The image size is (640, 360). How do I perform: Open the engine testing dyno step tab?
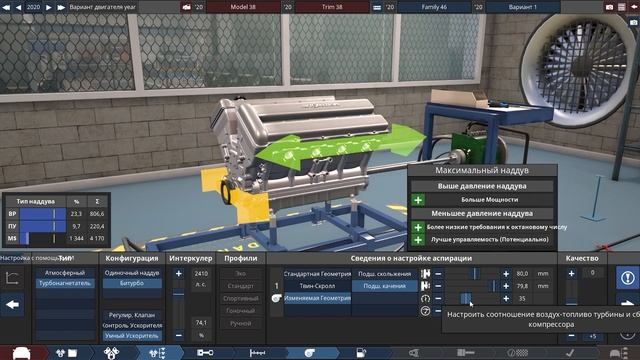coord(517,353)
